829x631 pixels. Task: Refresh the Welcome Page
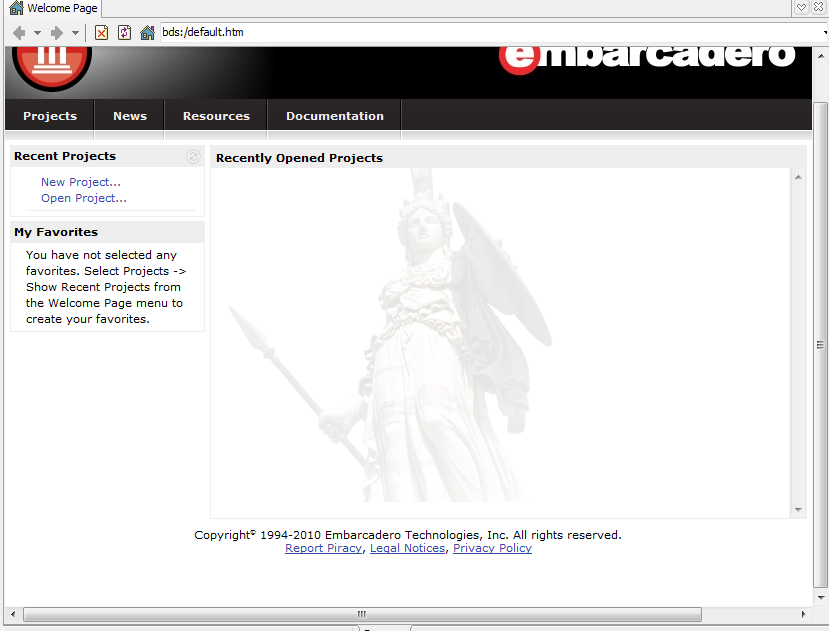tap(124, 33)
